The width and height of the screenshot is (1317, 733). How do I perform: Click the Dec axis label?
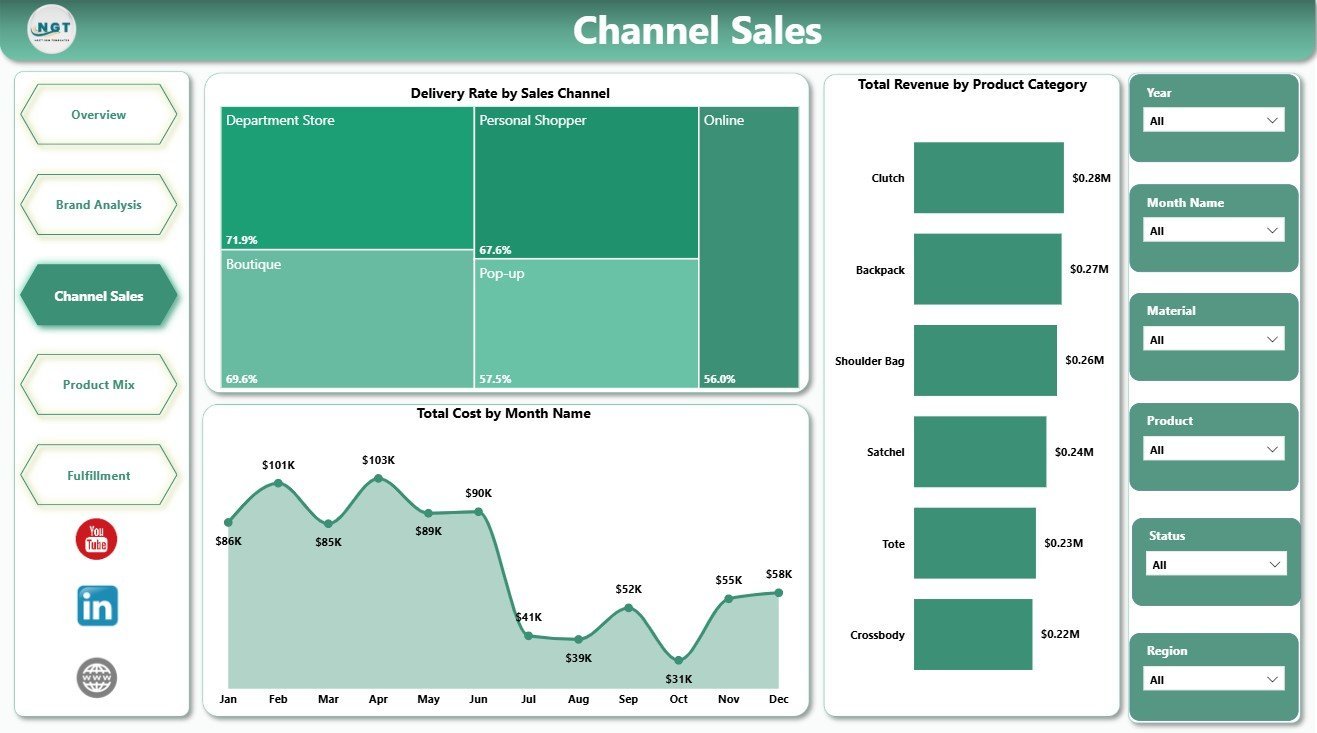click(779, 699)
